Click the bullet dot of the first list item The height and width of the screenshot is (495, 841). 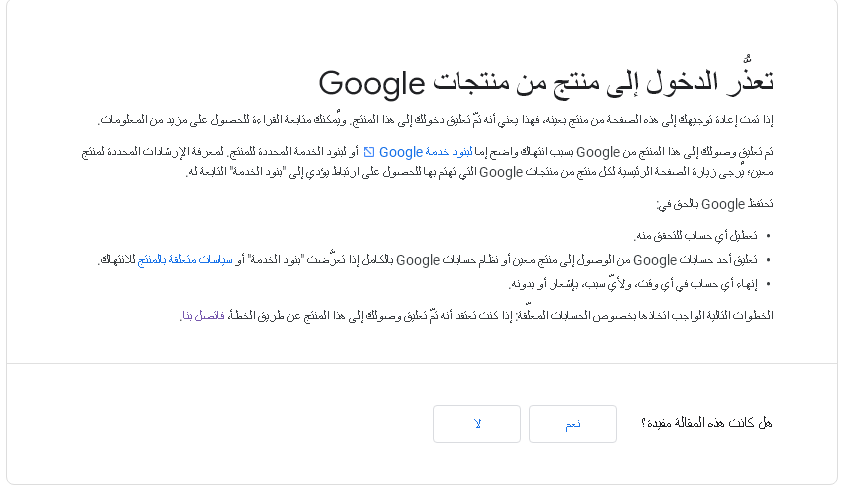769,236
